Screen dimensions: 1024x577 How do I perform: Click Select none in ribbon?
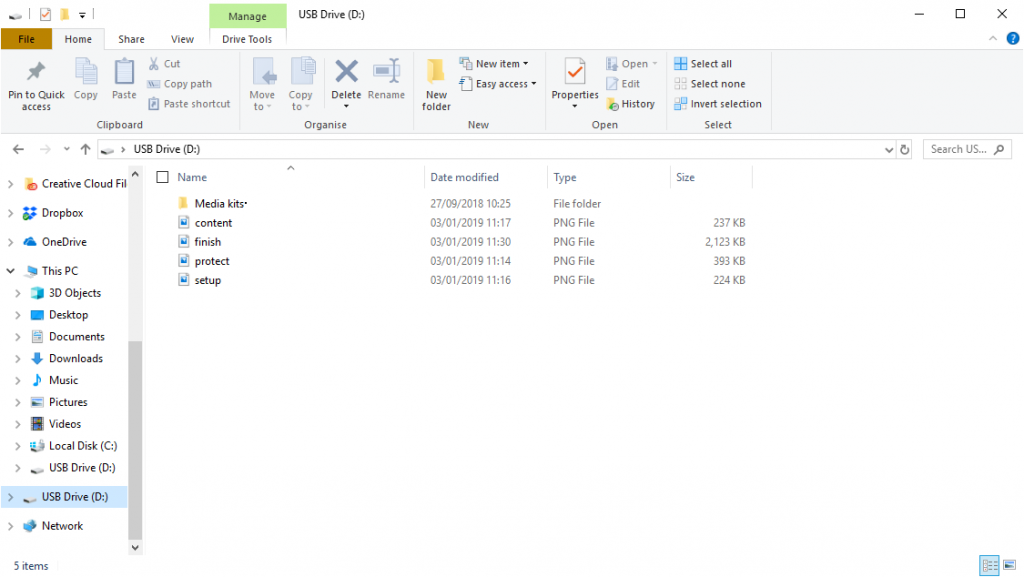pyautogui.click(x=709, y=84)
